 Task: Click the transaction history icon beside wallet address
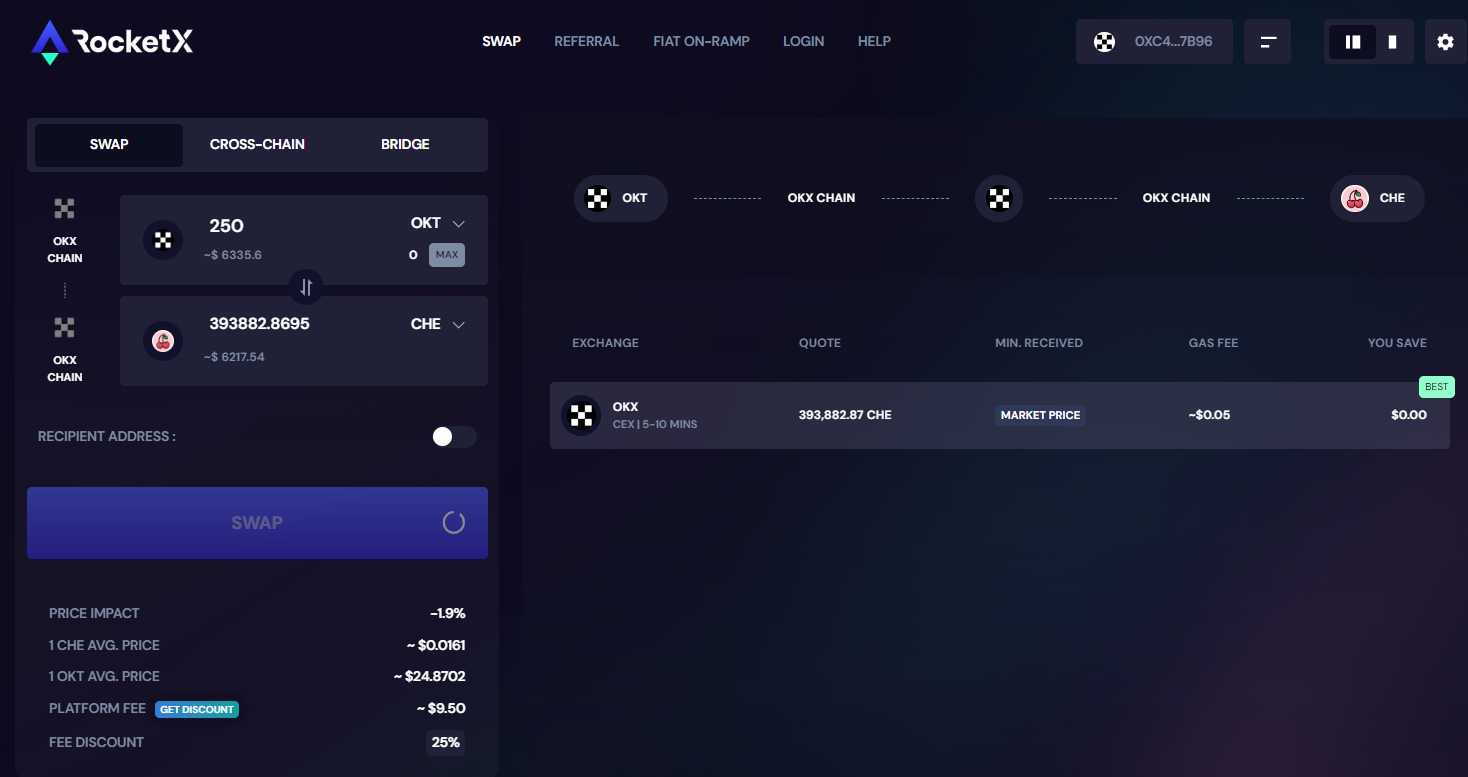1267,41
